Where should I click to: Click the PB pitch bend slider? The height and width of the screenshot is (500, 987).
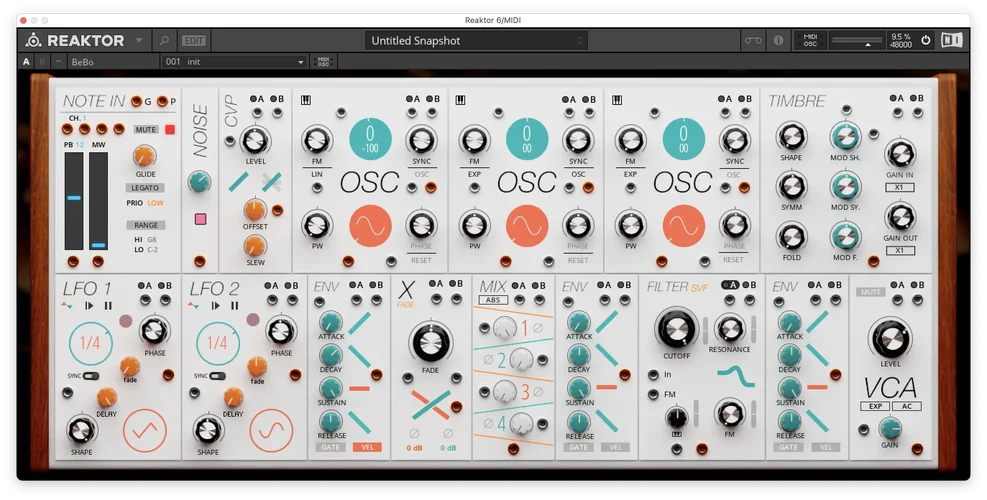point(74,200)
